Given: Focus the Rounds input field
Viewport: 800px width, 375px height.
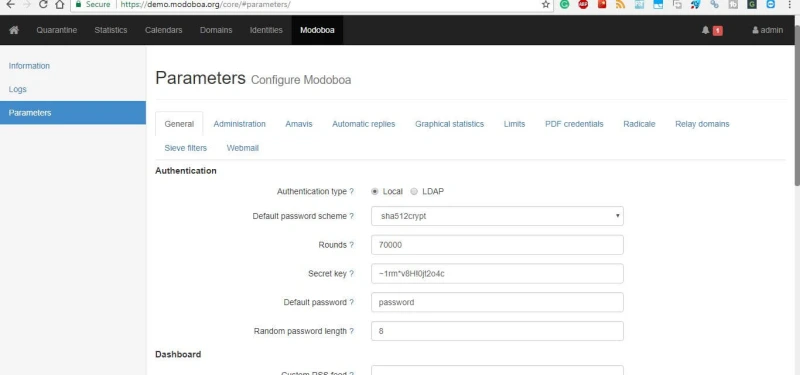Looking at the screenshot, I should point(497,245).
